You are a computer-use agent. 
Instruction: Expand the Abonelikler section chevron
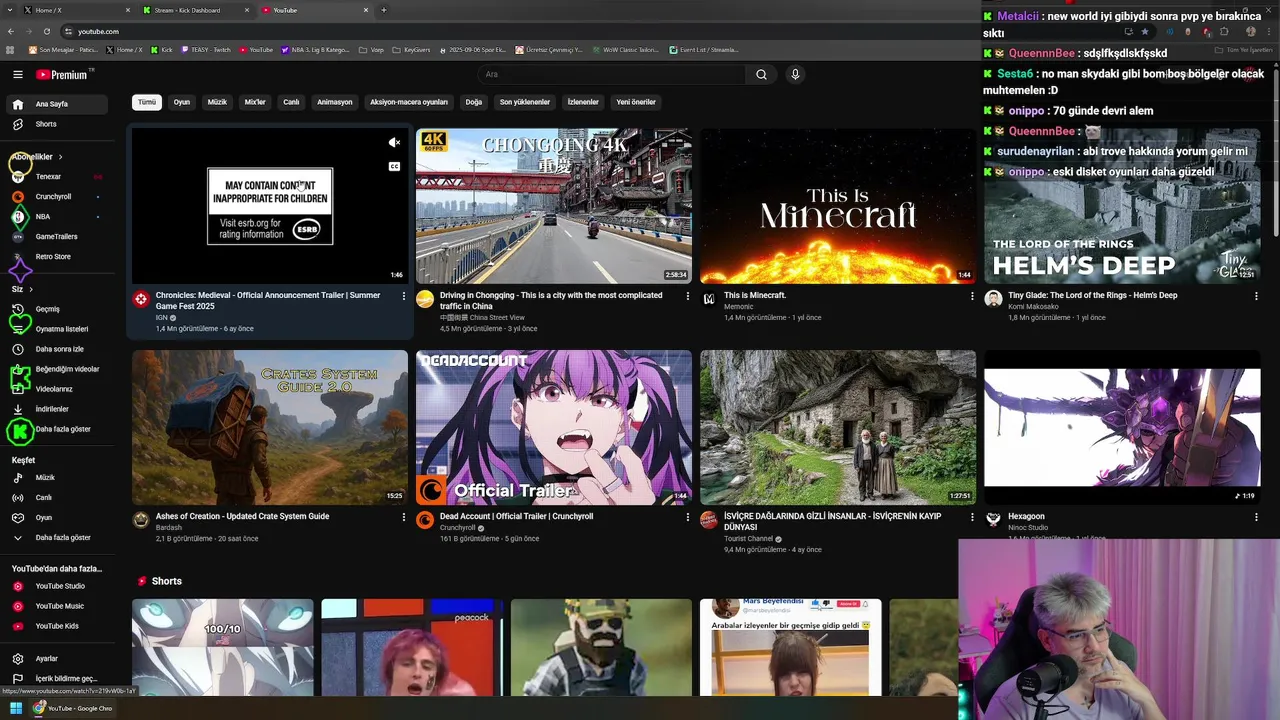[60, 157]
